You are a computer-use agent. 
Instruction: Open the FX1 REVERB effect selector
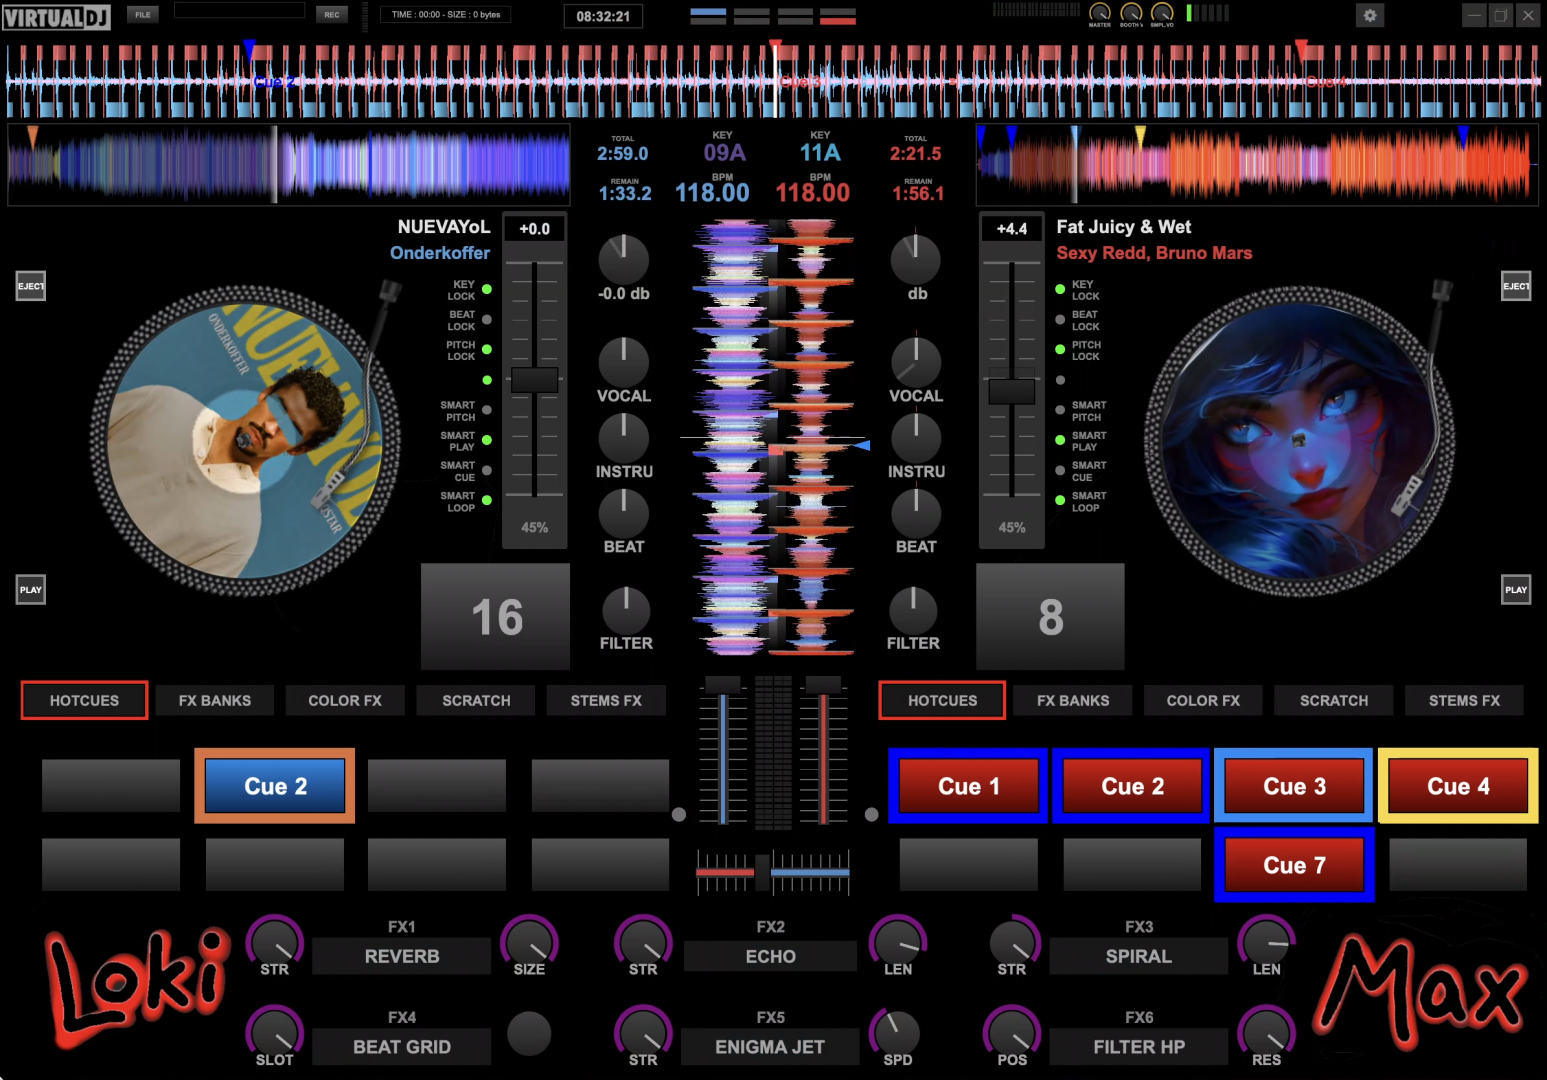(x=402, y=956)
